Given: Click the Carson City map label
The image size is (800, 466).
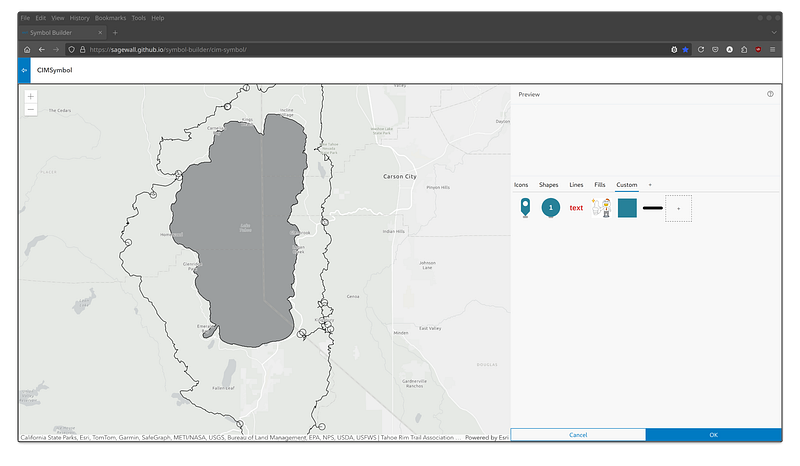Looking at the screenshot, I should (x=399, y=176).
